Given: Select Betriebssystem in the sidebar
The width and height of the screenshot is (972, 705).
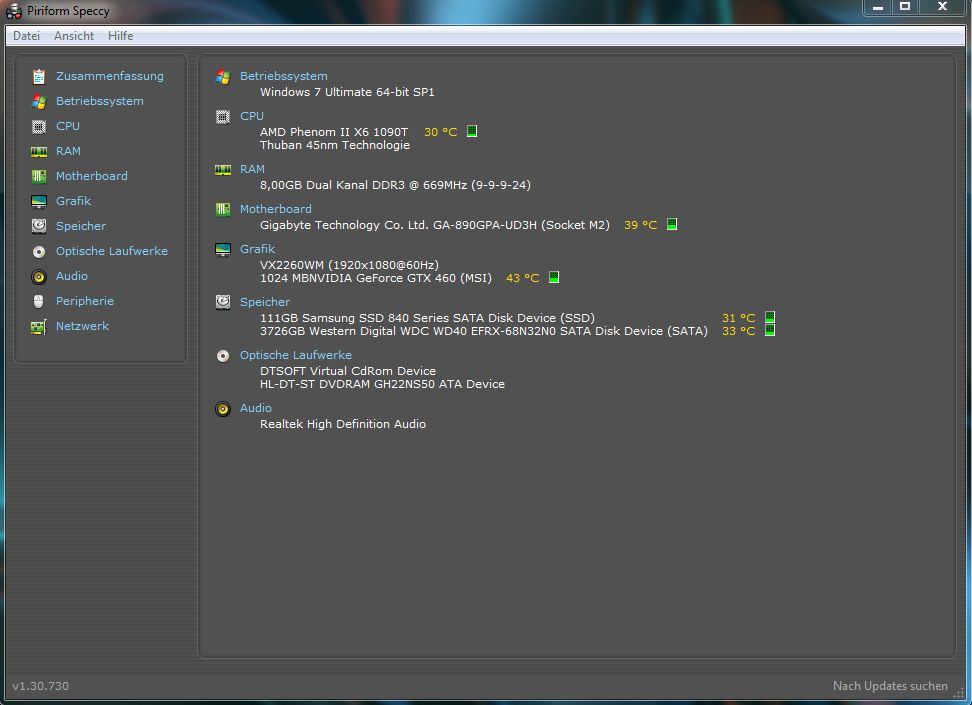Looking at the screenshot, I should [x=100, y=101].
